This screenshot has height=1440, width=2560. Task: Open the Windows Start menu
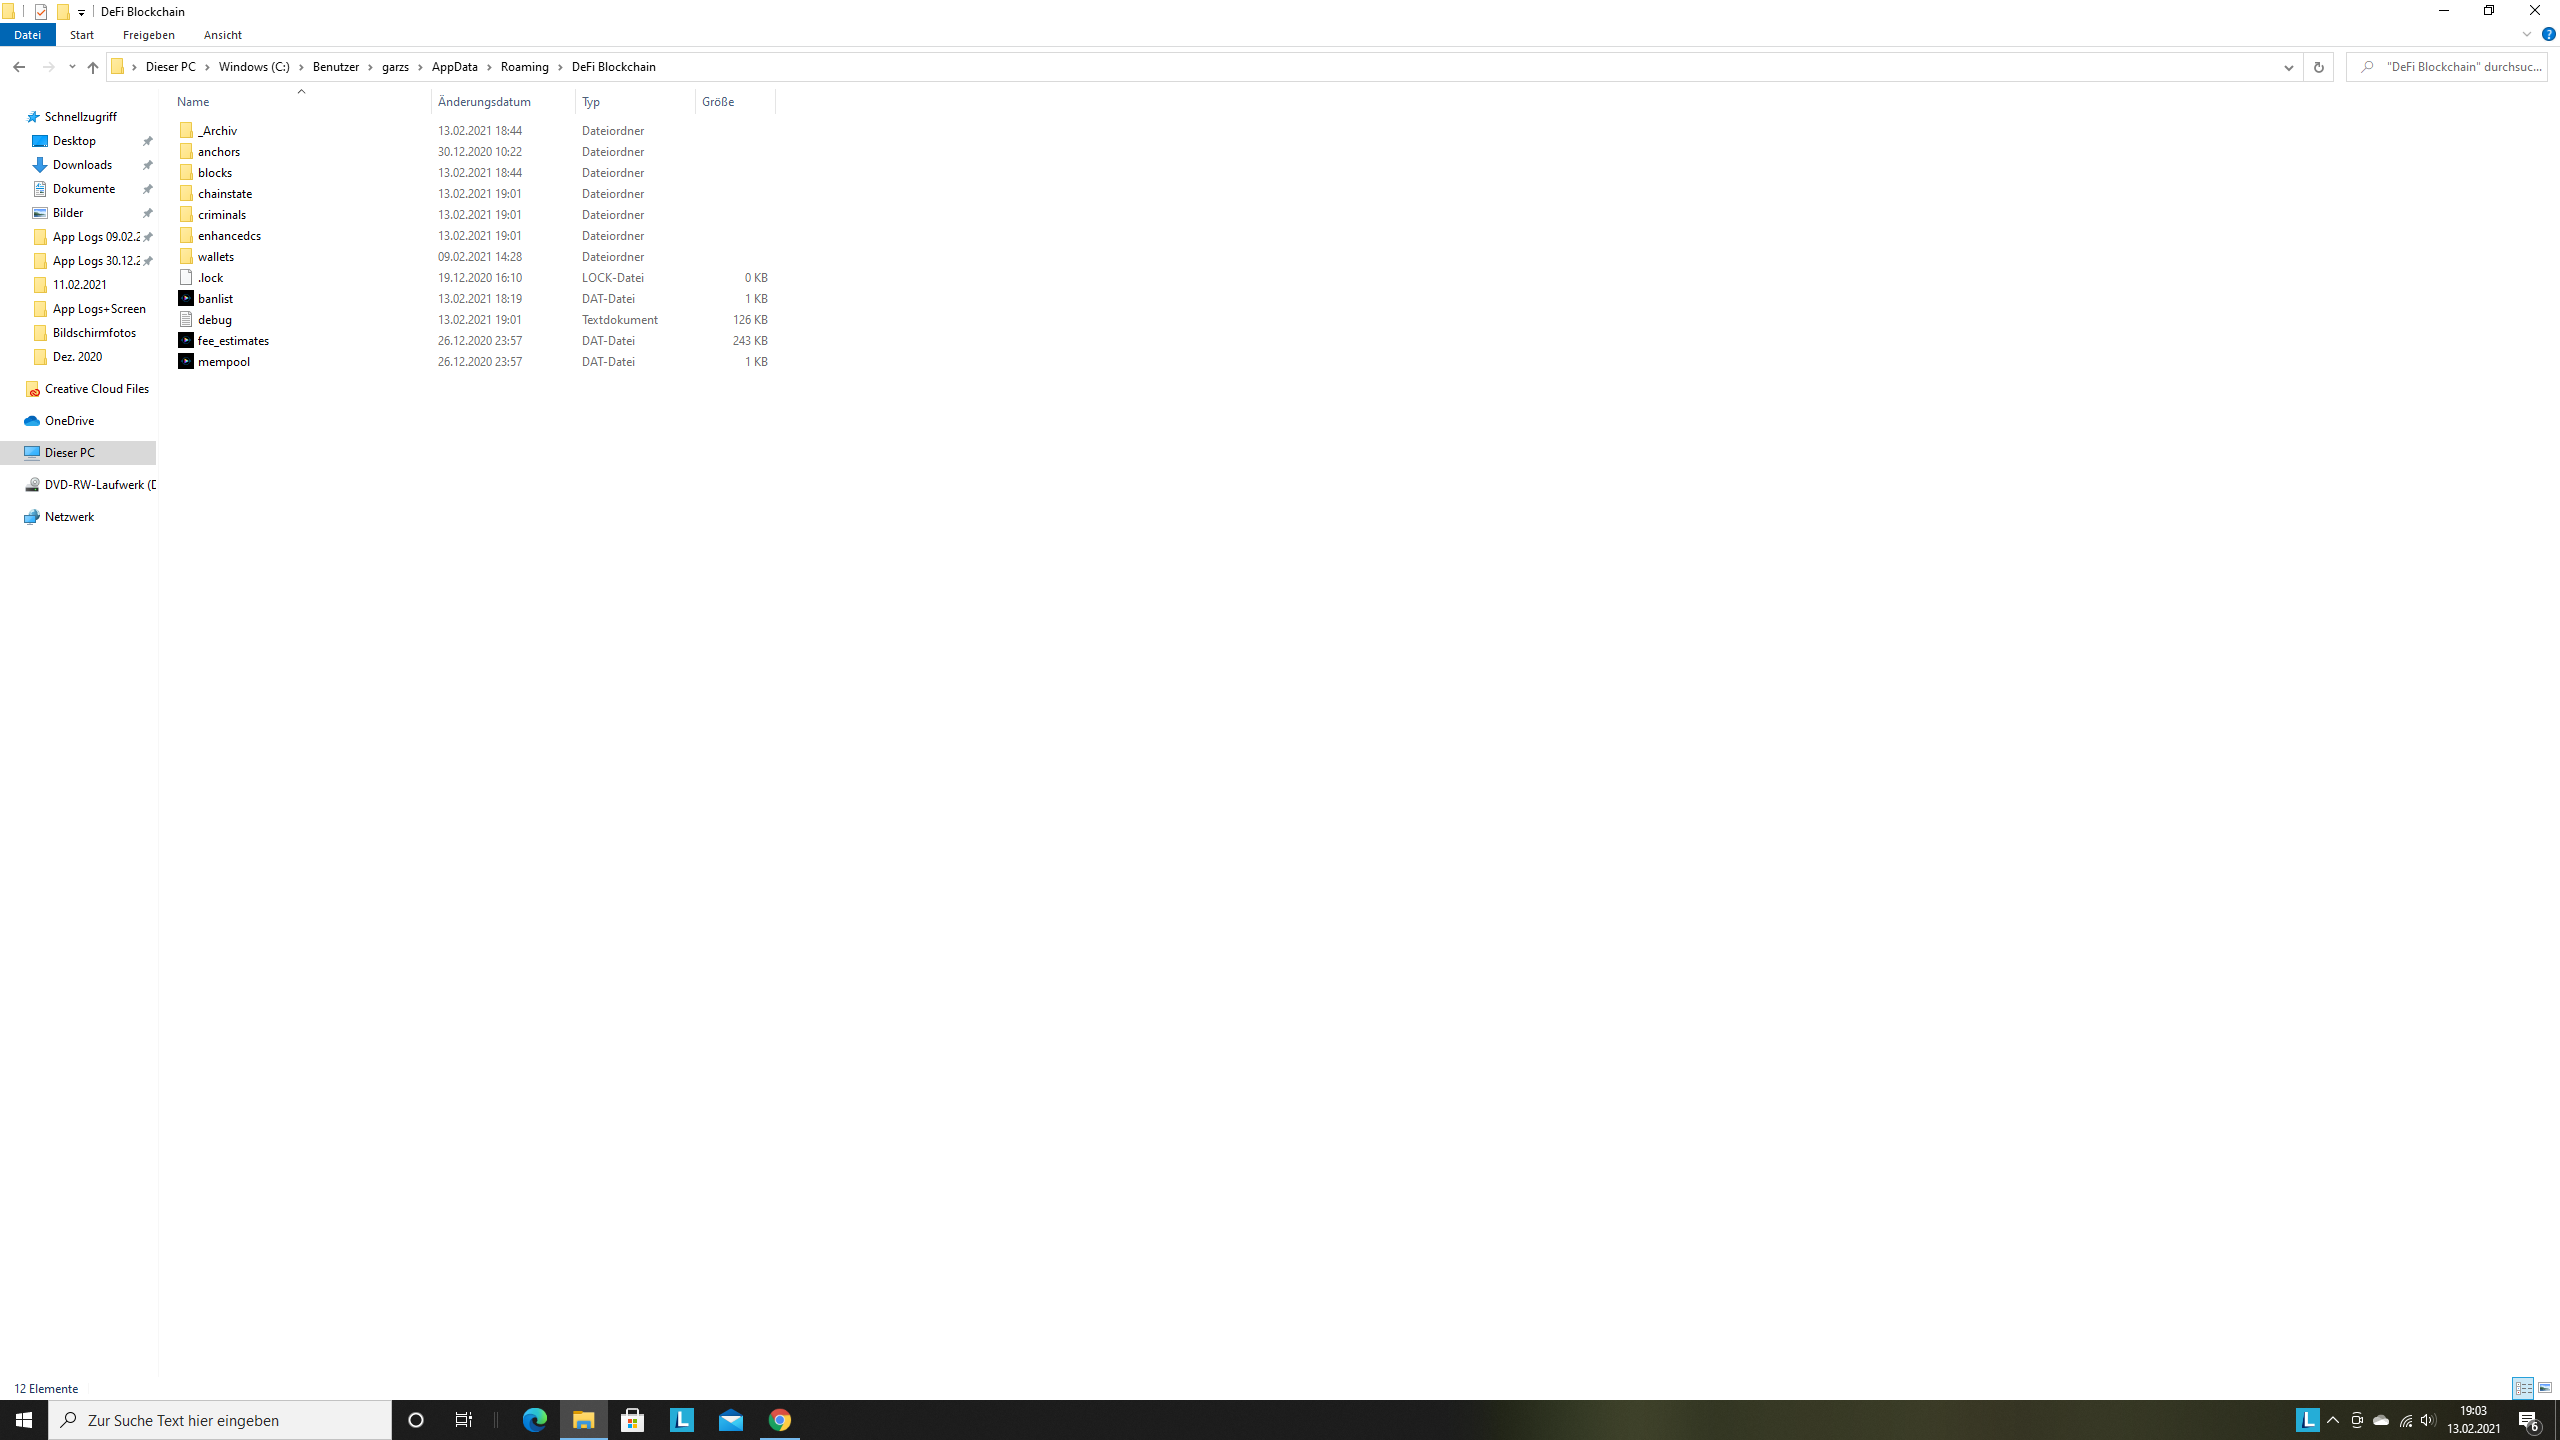point(24,1420)
